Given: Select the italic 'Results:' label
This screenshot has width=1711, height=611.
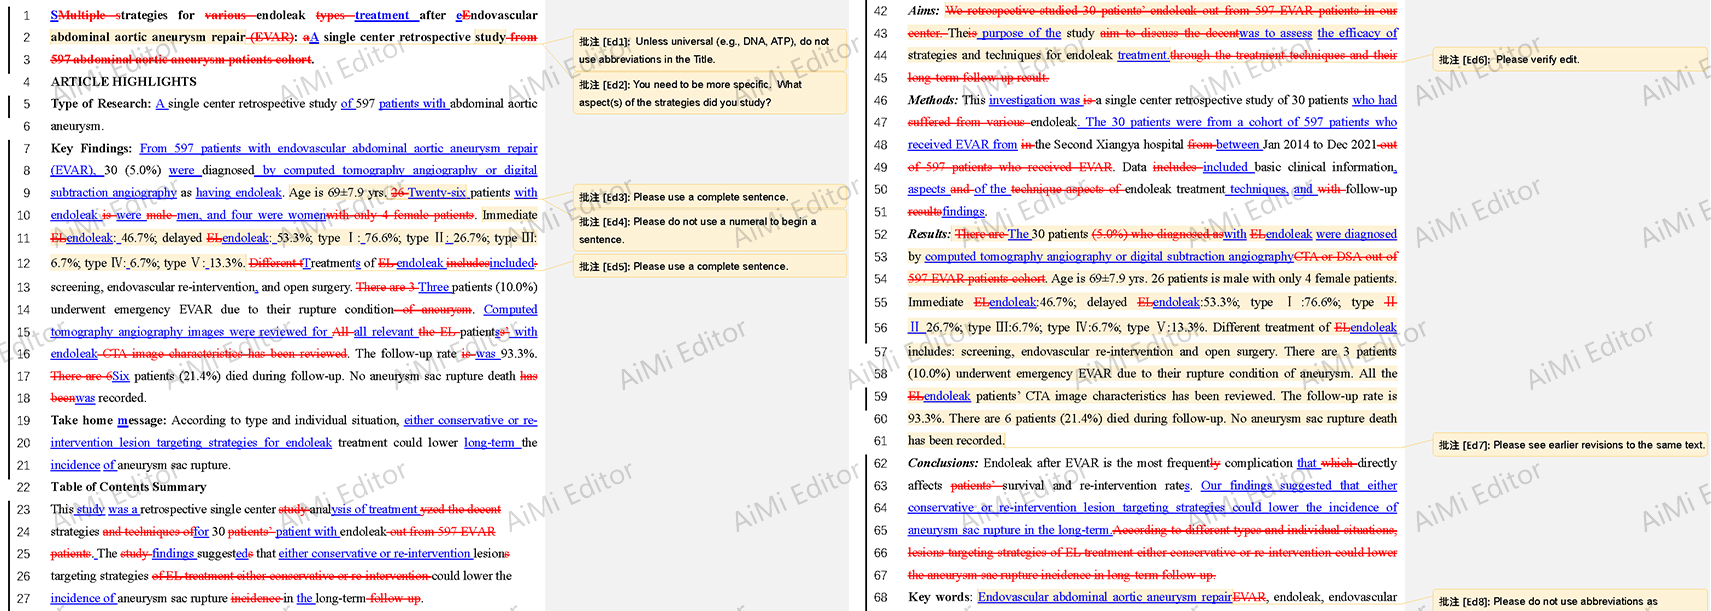Looking at the screenshot, I should pos(930,234).
